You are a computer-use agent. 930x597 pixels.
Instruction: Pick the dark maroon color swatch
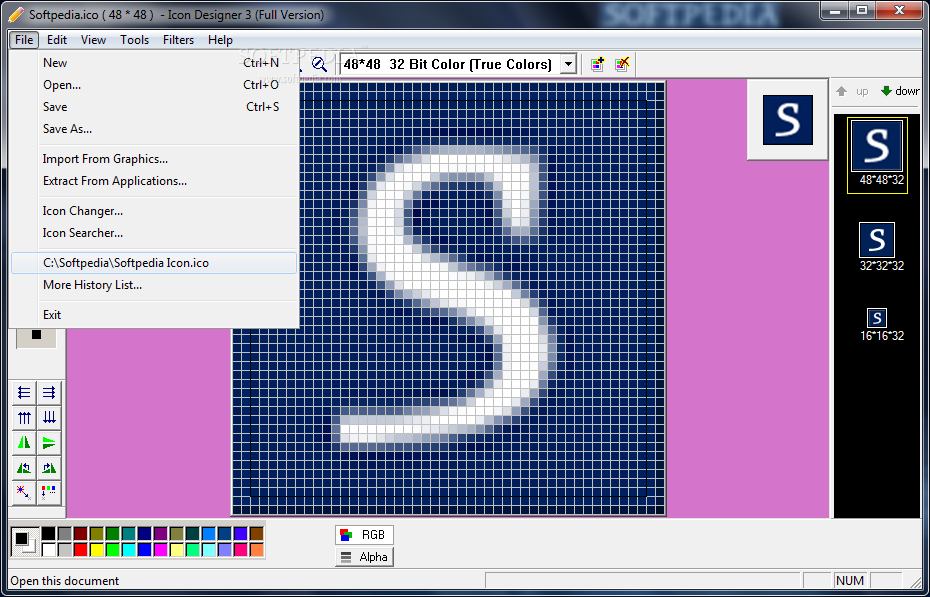(x=81, y=534)
